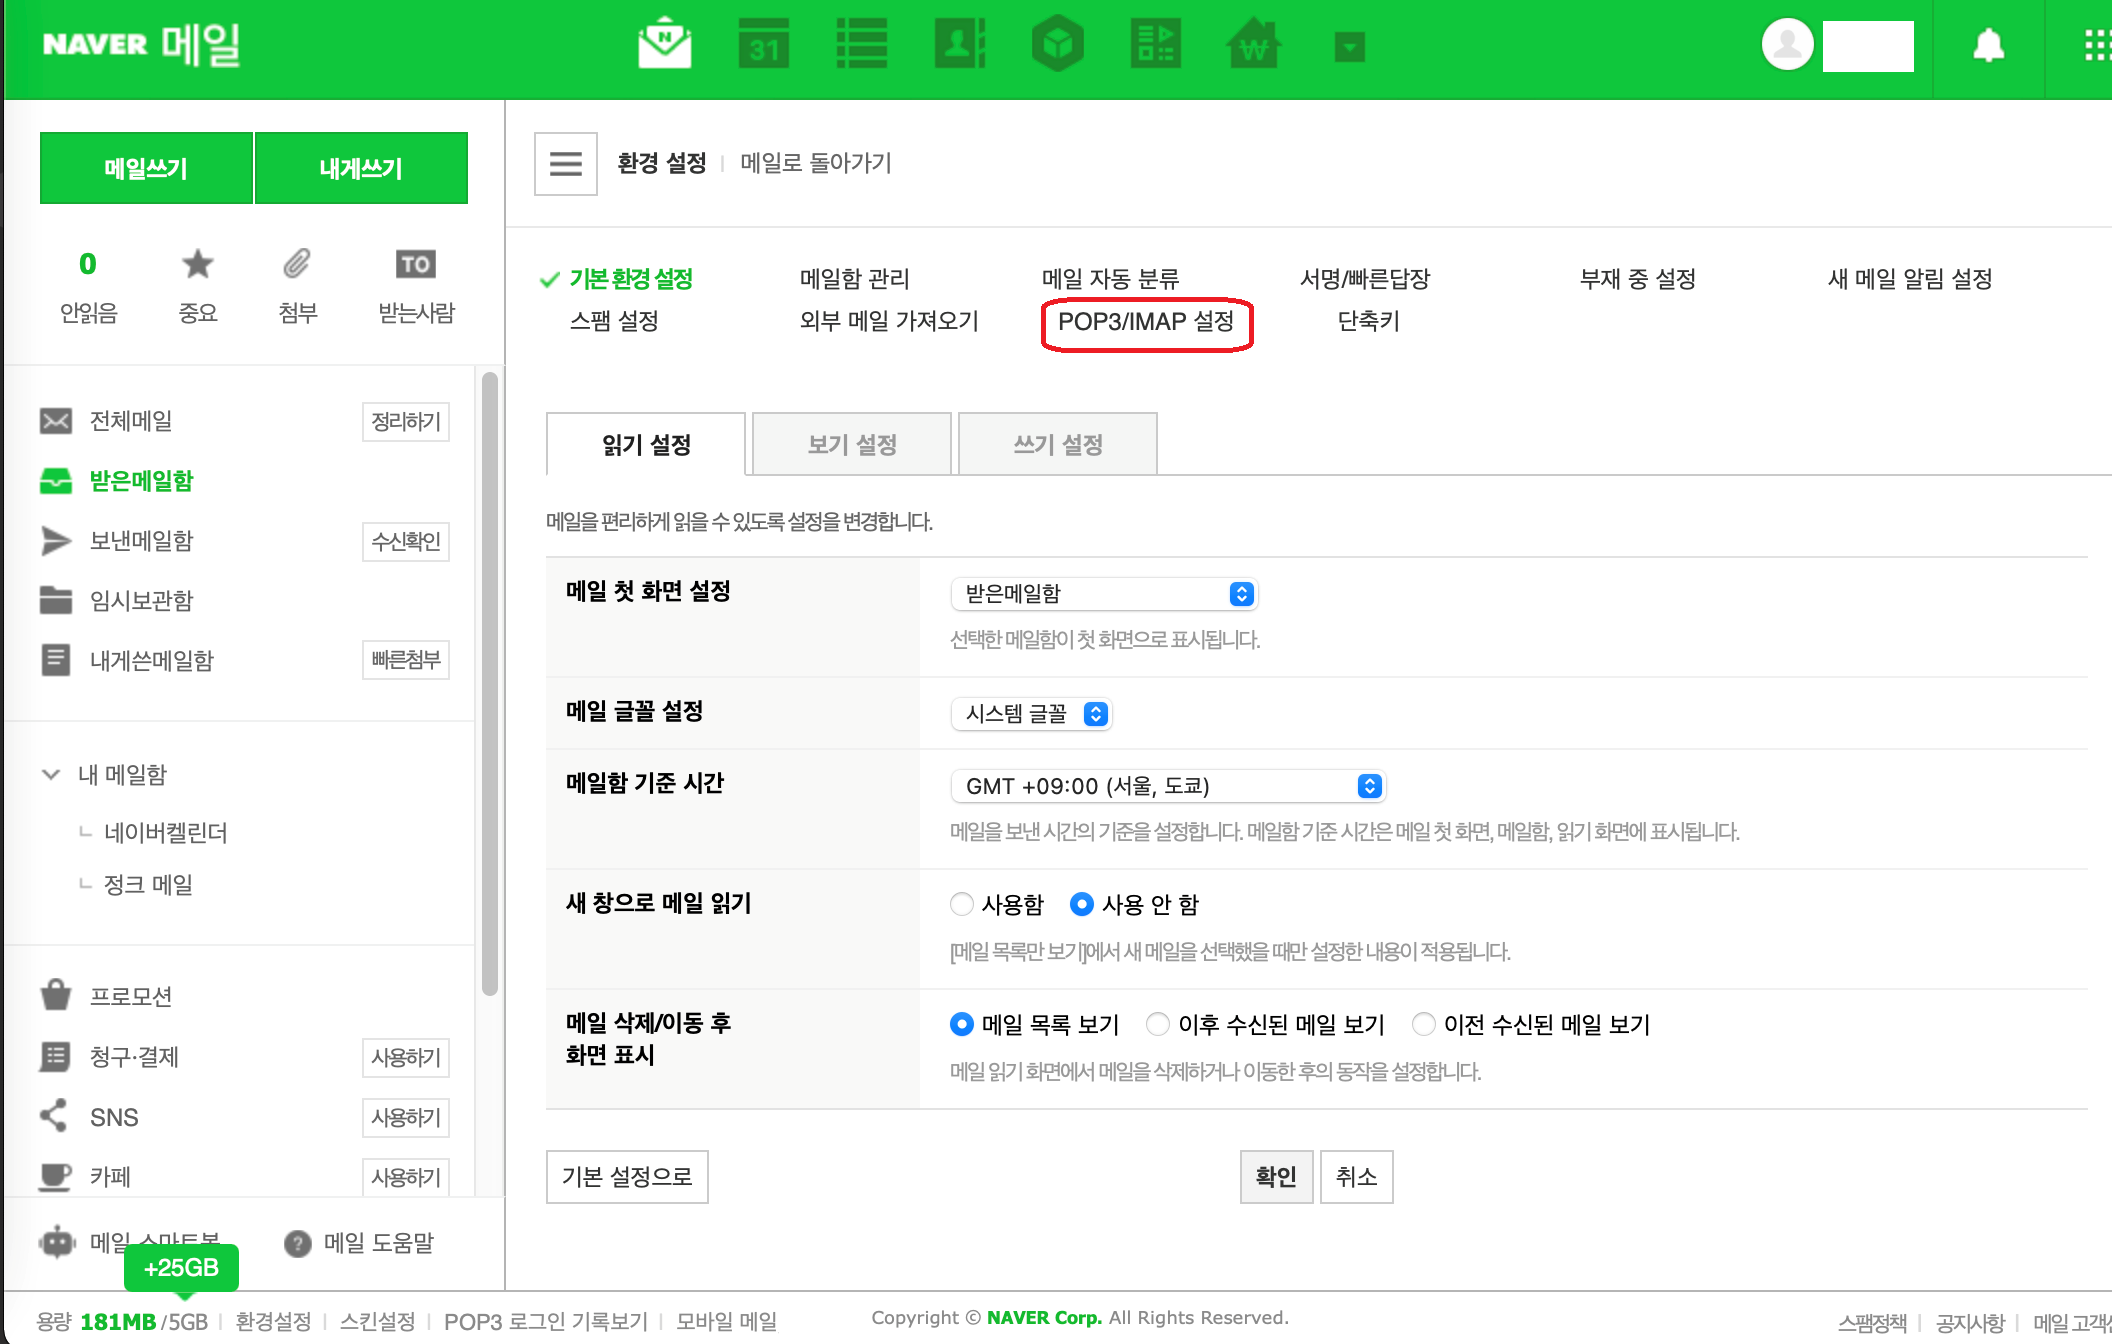Open the POP3/IMAP 설정 menu item
This screenshot has height=1344, width=2112.
[x=1146, y=322]
